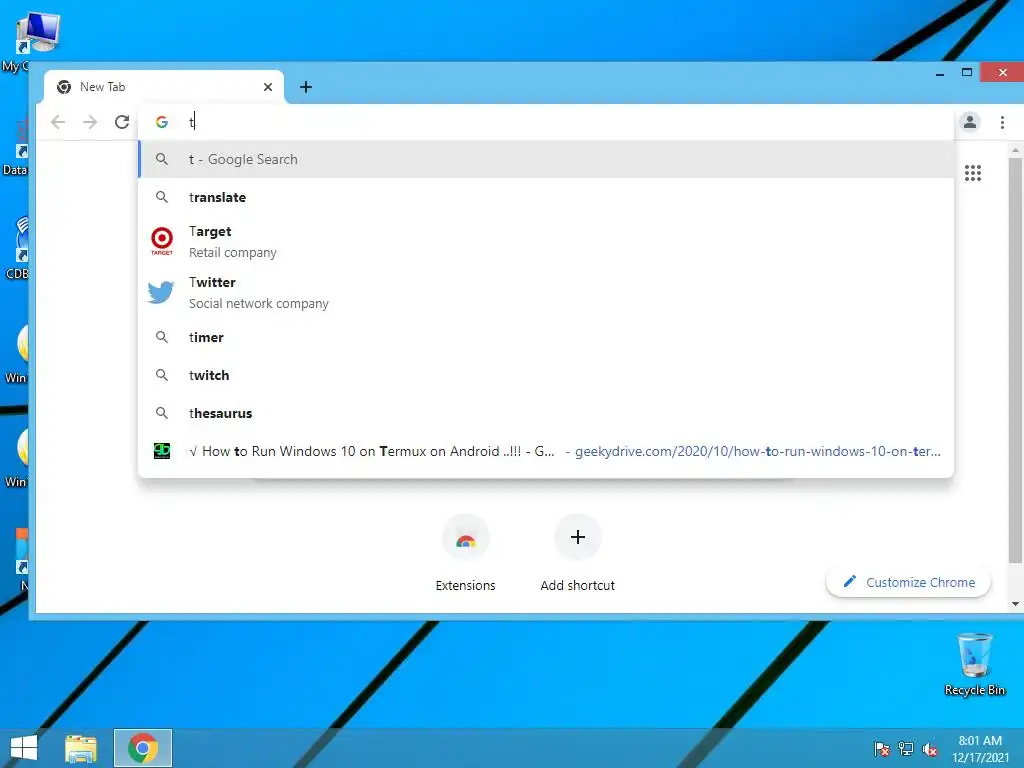Screen dimensions: 1024x768
Task: Open the Chrome three-dot menu
Action: (x=1002, y=122)
